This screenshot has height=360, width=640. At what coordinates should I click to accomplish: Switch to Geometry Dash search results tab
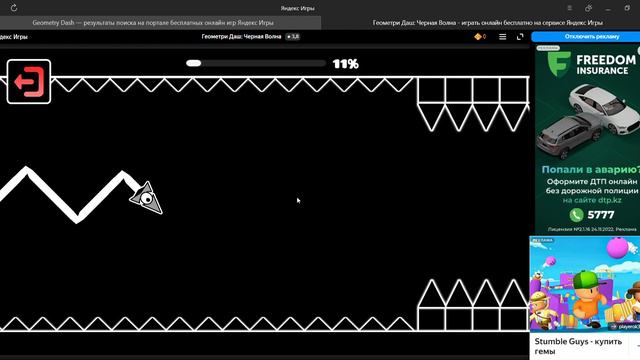coord(153,23)
